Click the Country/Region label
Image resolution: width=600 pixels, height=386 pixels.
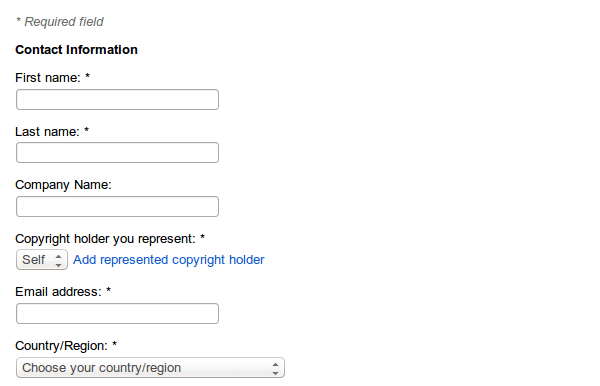tap(62, 346)
